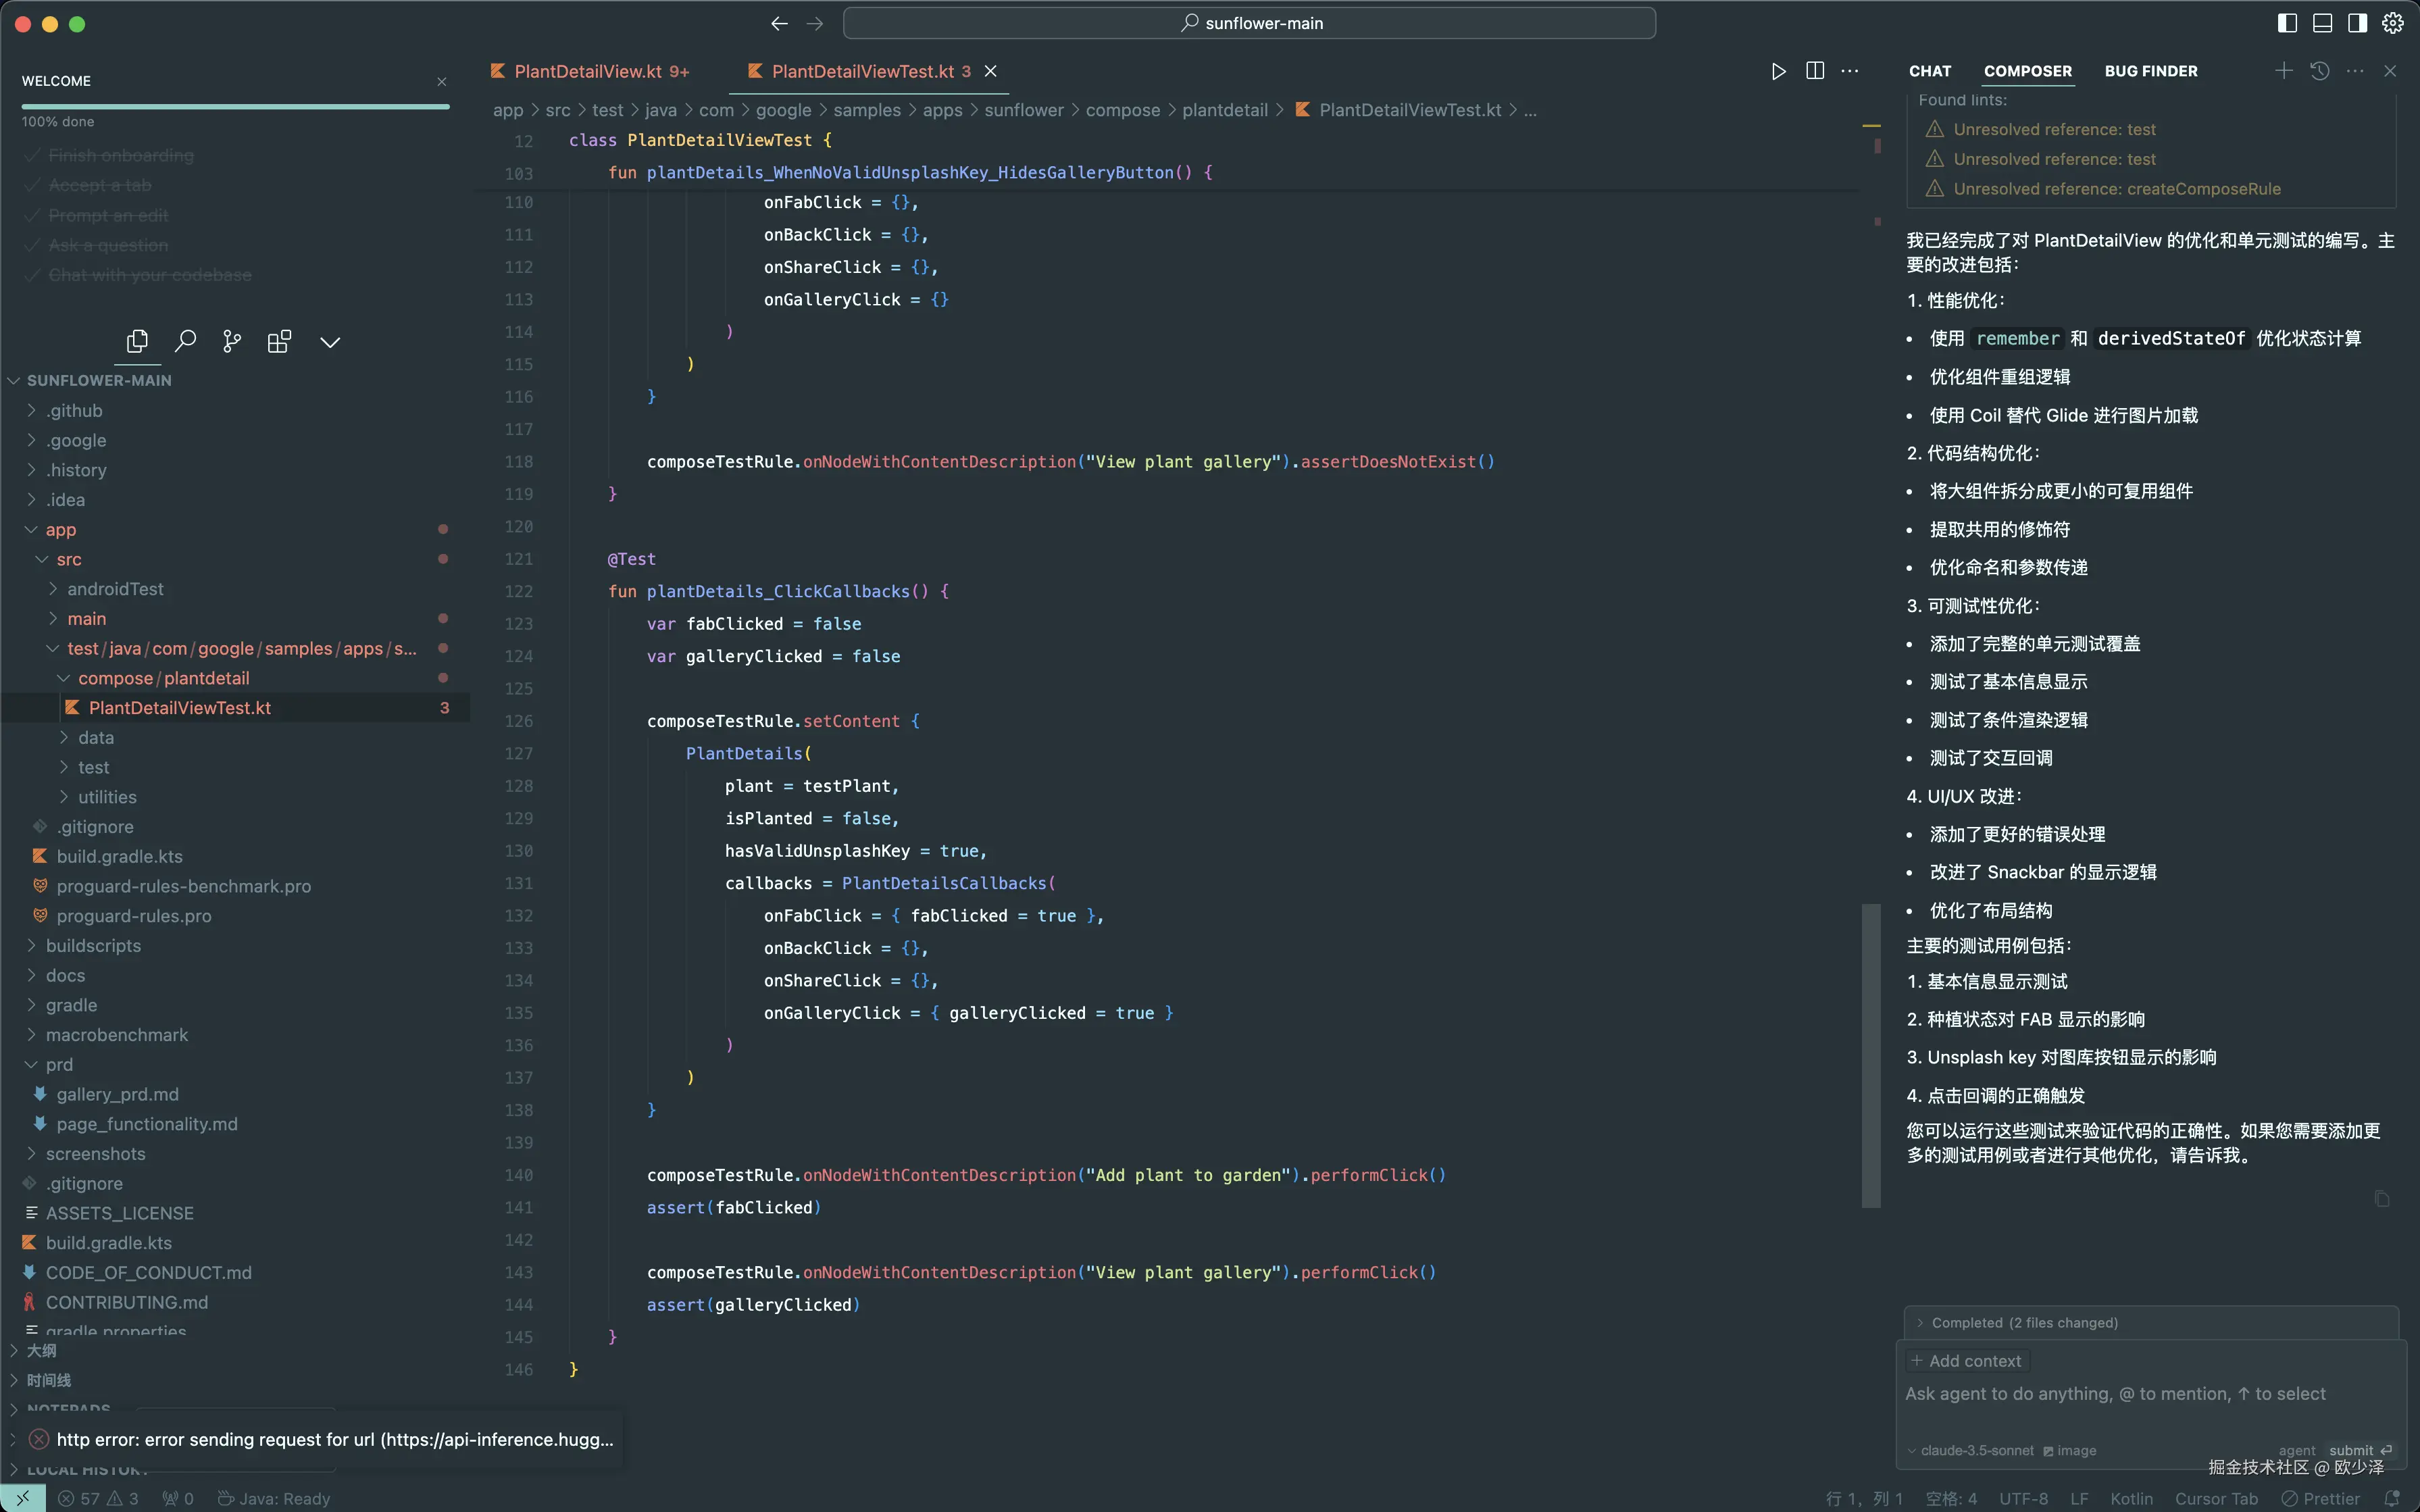Toggle the bottom panel layout
The image size is (2420, 1512).
(x=2323, y=23)
